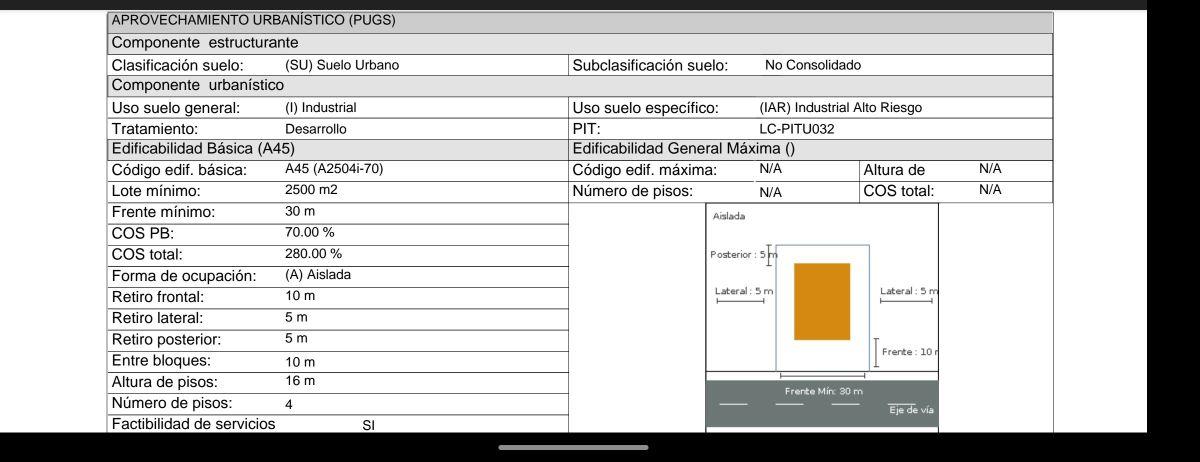Click the label 'Factibilidad de servicios'
The width and height of the screenshot is (1200, 462).
(x=193, y=424)
